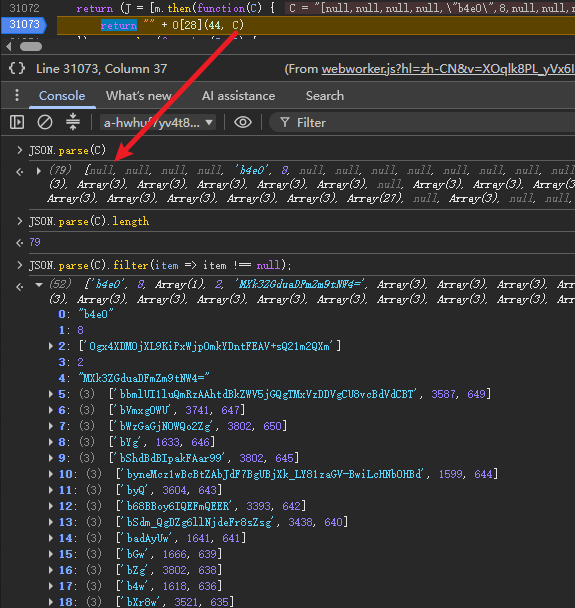575x608 pixels.
Task: Click the filter funnel icon
Action: click(285, 123)
